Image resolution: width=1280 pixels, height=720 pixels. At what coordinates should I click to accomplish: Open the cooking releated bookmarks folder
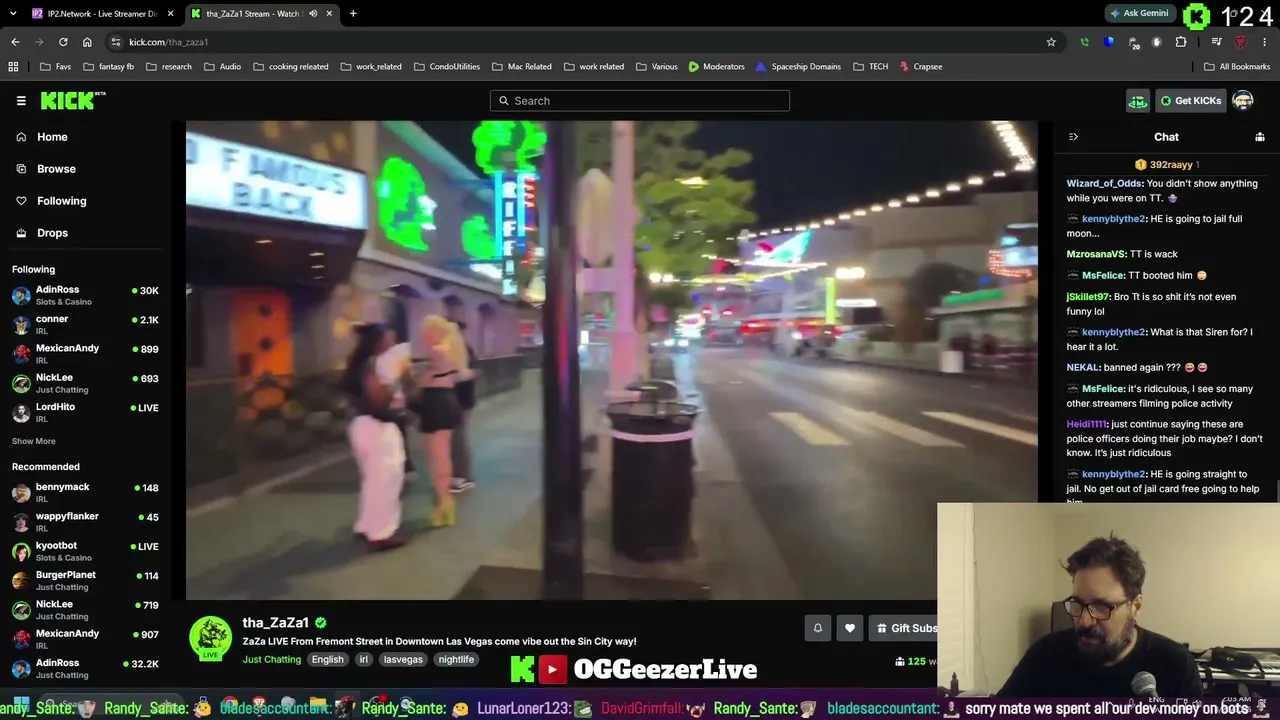point(291,67)
